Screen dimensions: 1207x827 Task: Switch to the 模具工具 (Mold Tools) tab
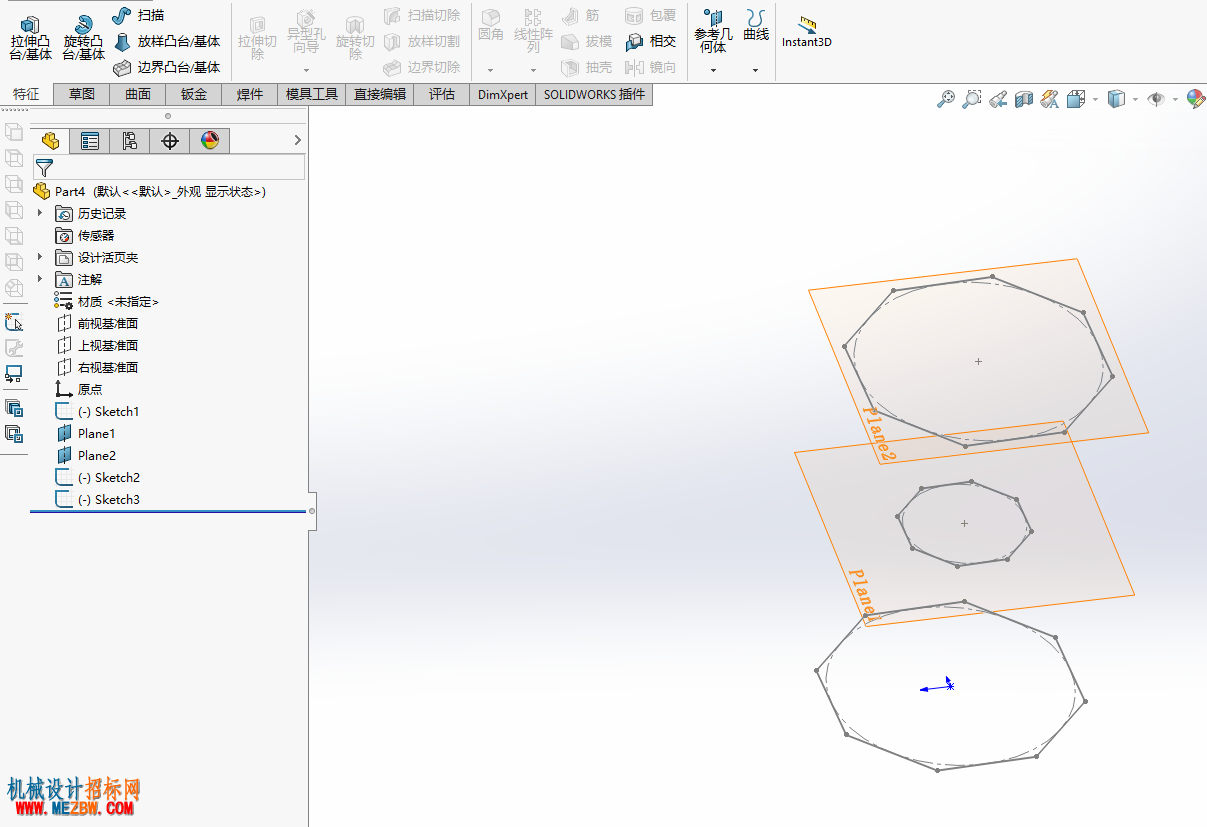(x=312, y=94)
